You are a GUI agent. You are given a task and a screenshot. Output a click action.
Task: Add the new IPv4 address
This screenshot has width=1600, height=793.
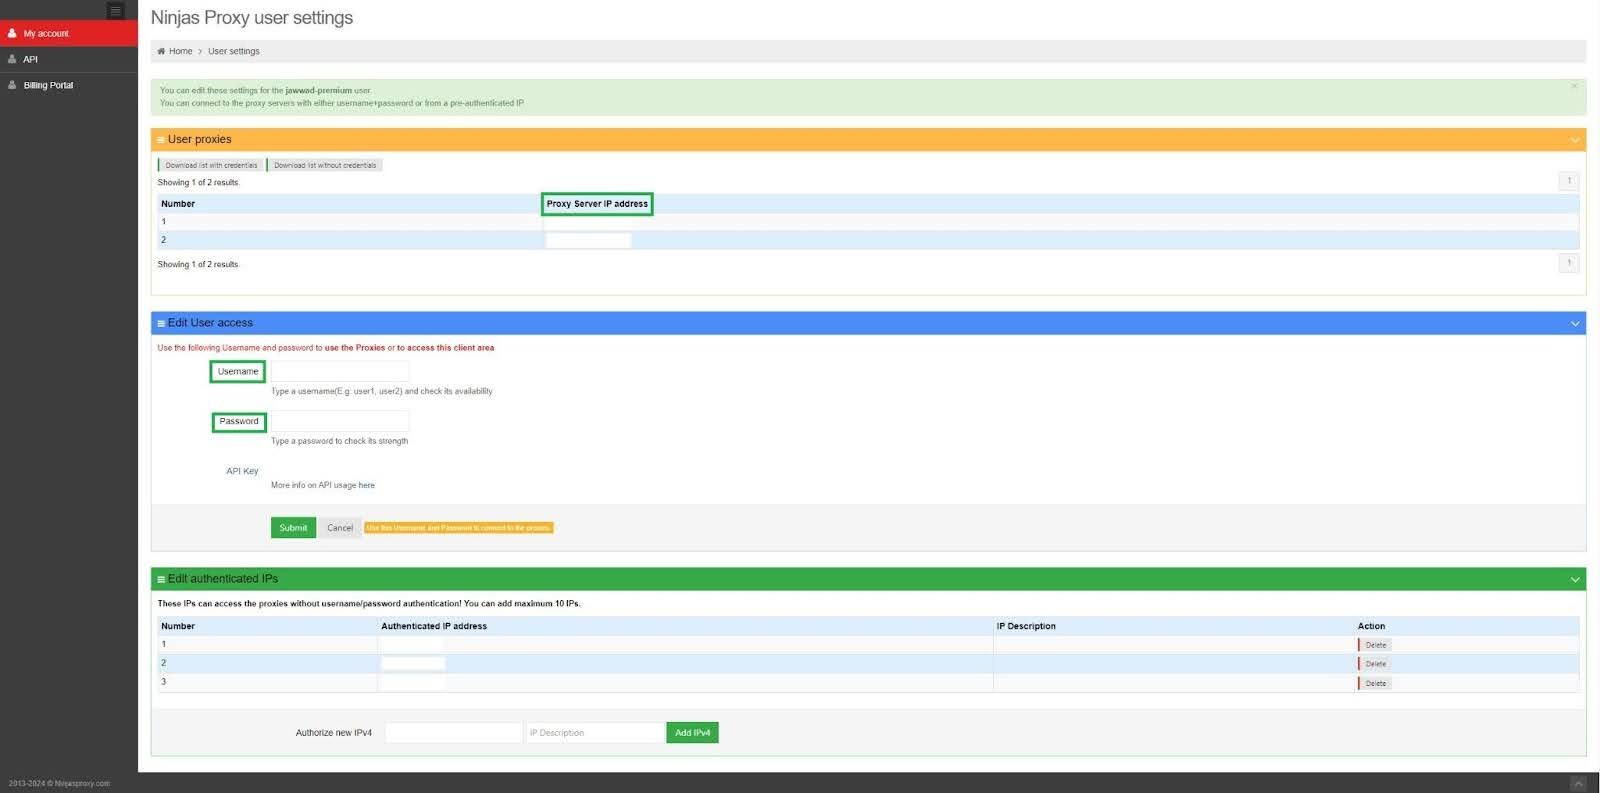[692, 733]
